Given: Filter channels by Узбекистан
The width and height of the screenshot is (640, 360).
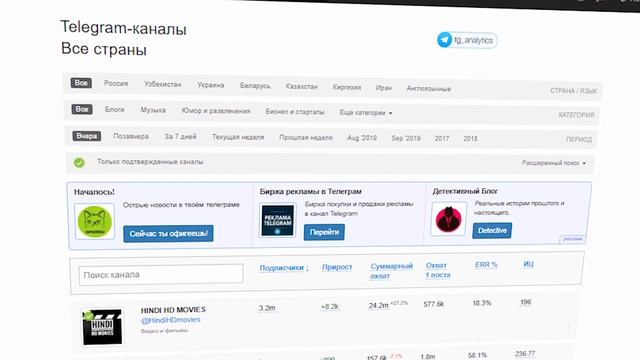Looking at the screenshot, I should [162, 84].
